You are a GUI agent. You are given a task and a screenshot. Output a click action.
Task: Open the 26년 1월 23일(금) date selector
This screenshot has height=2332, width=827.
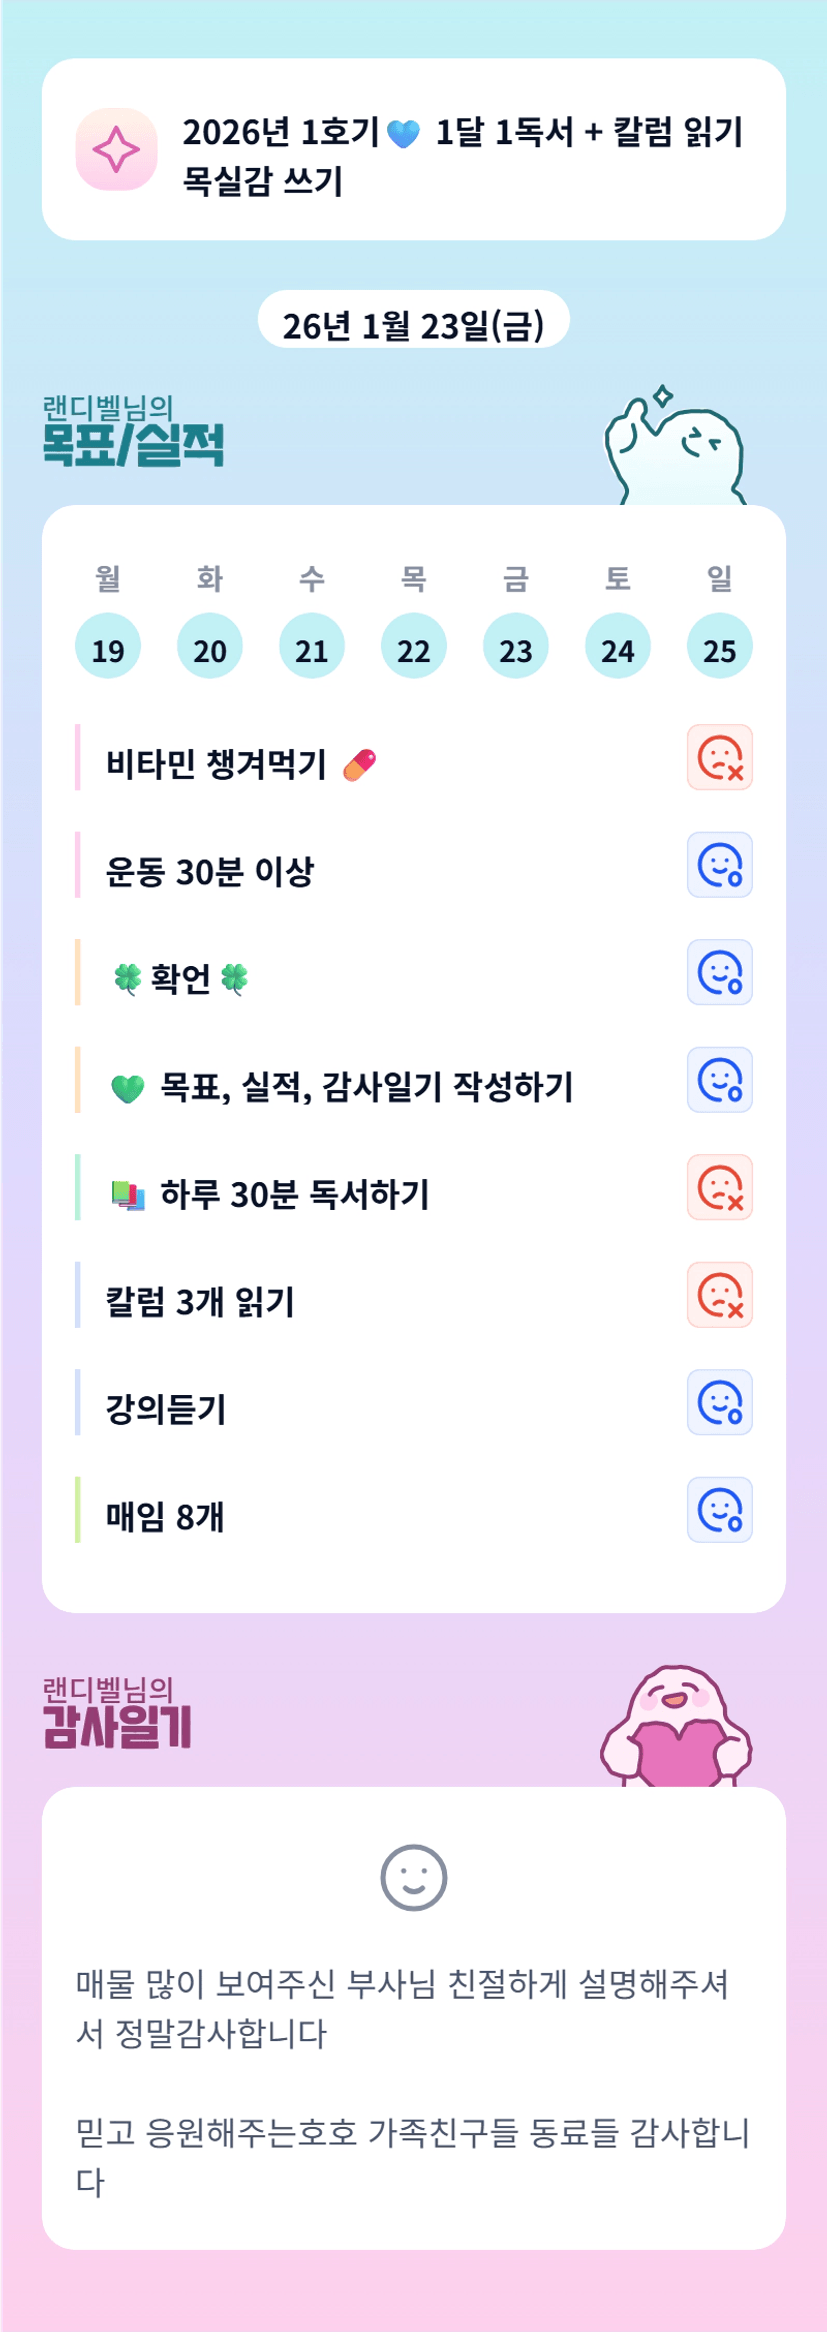pos(414,322)
